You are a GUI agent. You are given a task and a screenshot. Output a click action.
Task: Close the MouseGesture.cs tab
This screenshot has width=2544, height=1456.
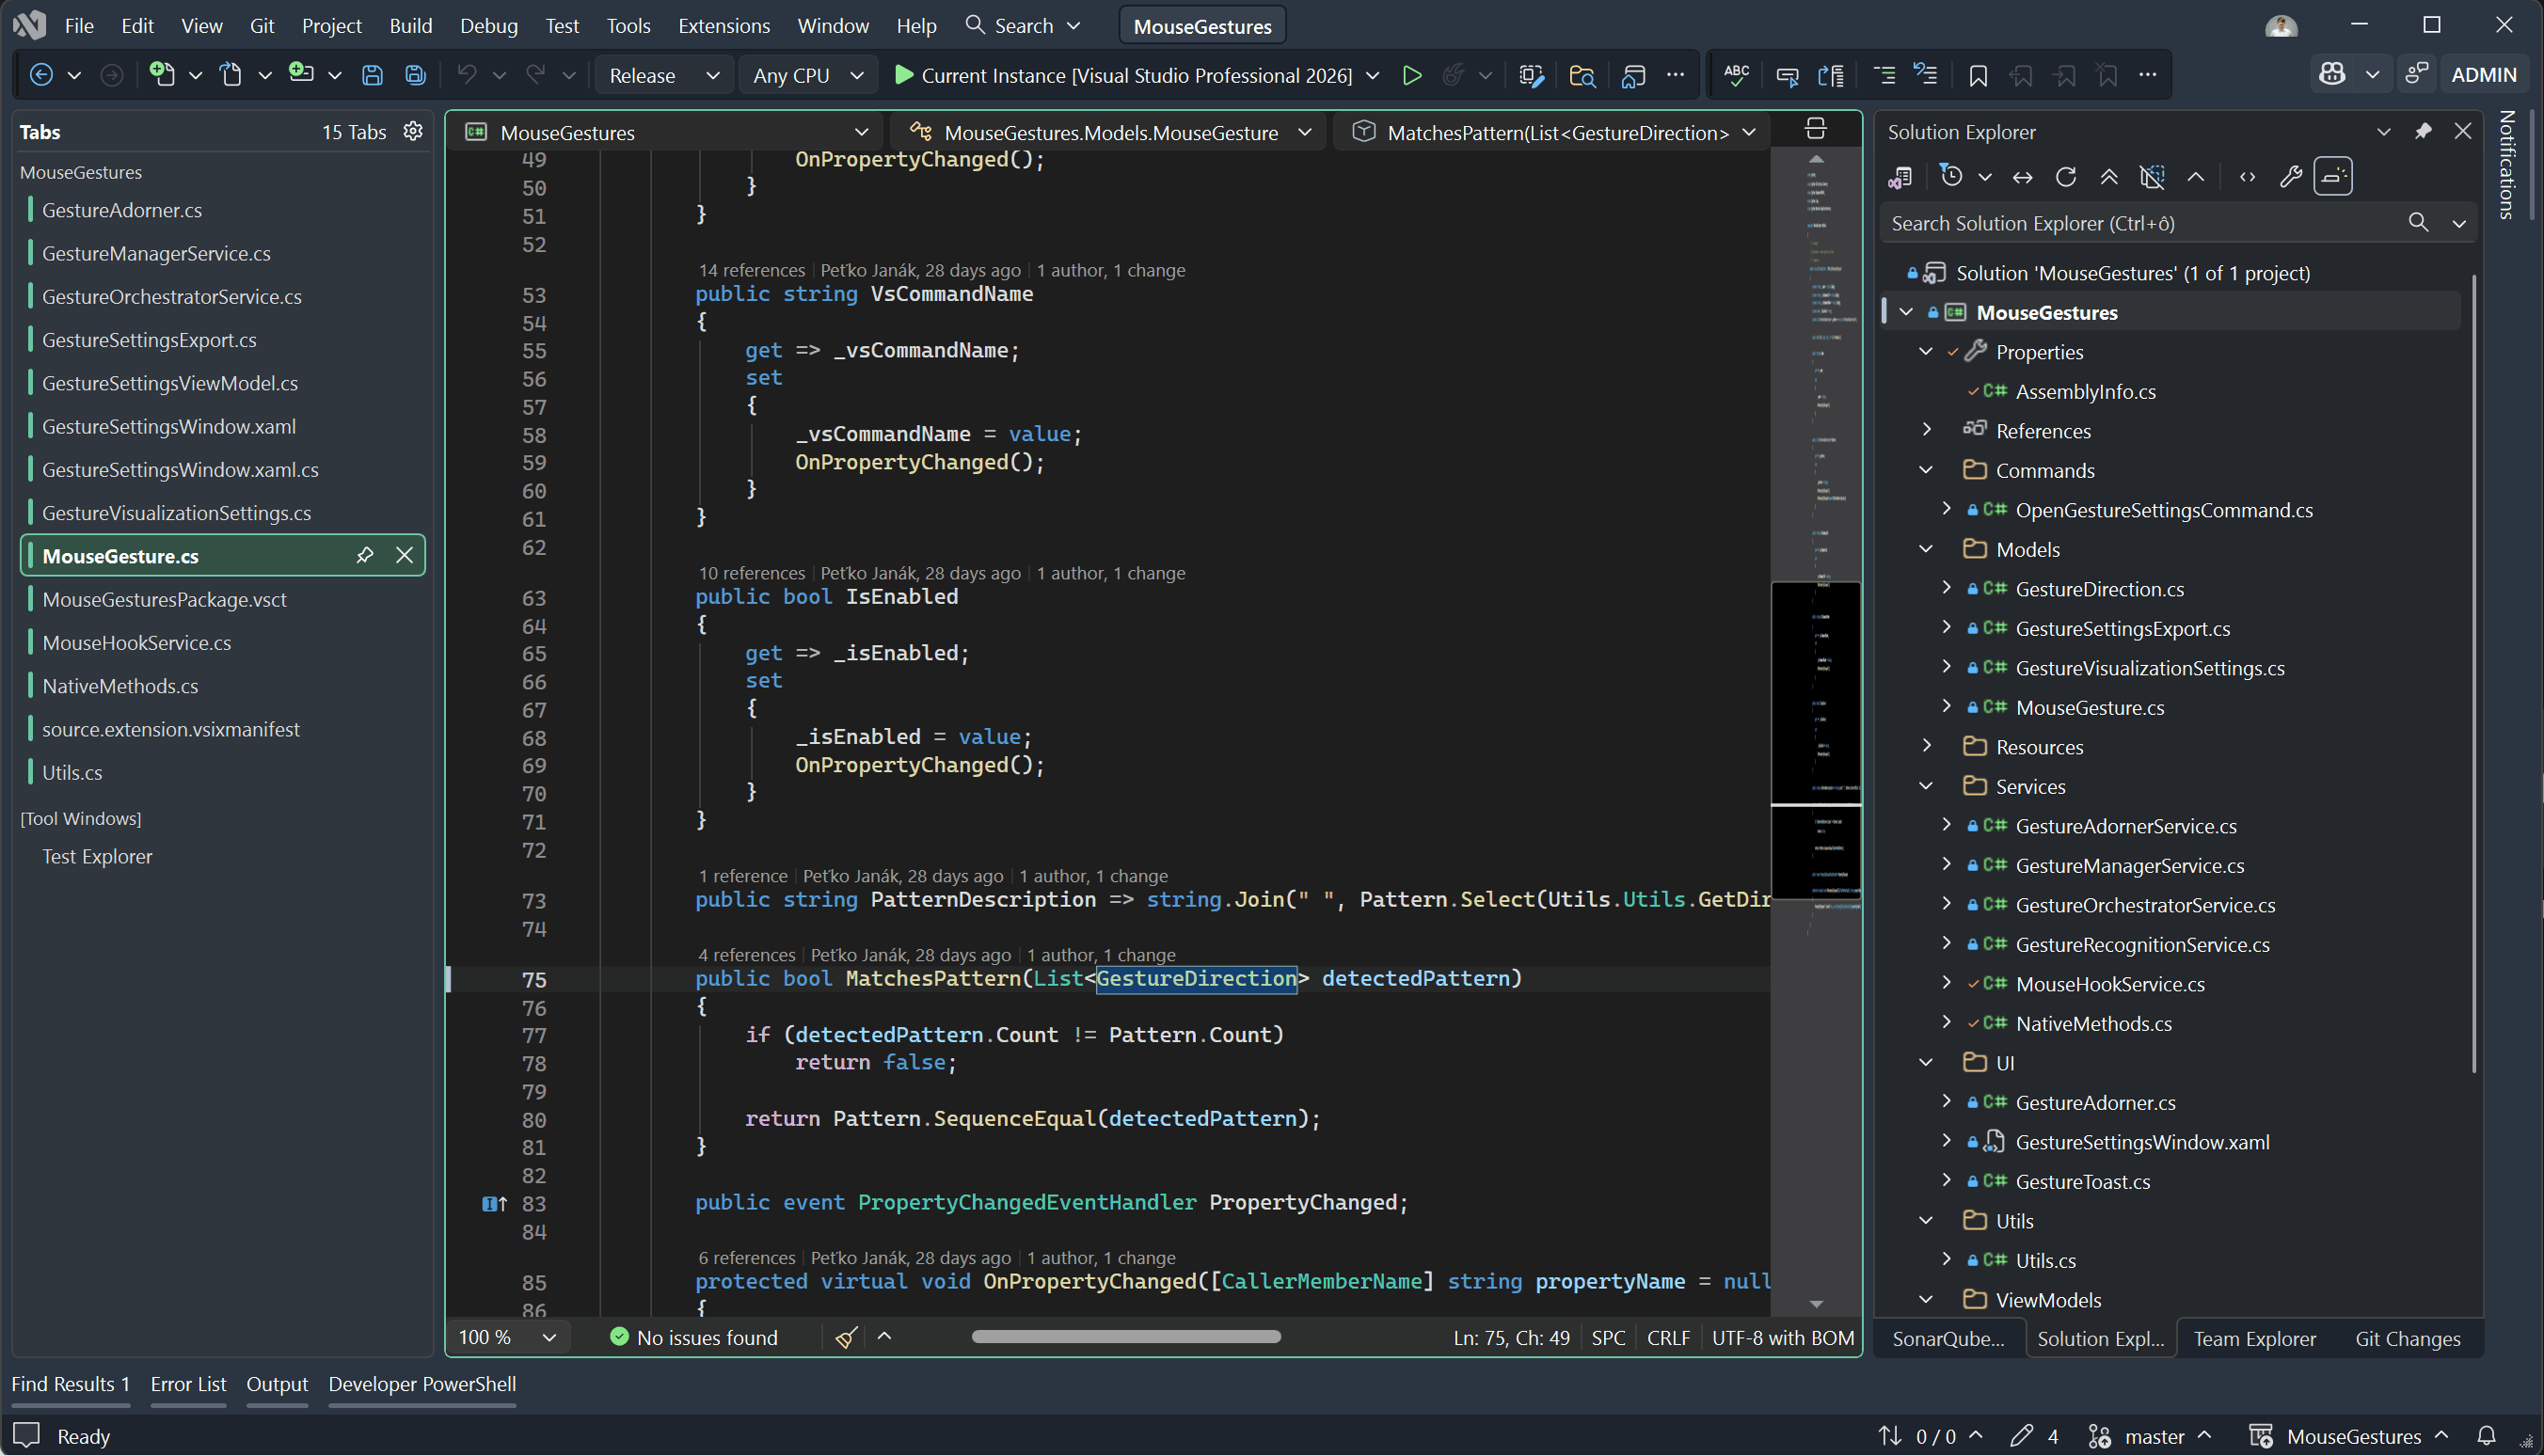(404, 555)
